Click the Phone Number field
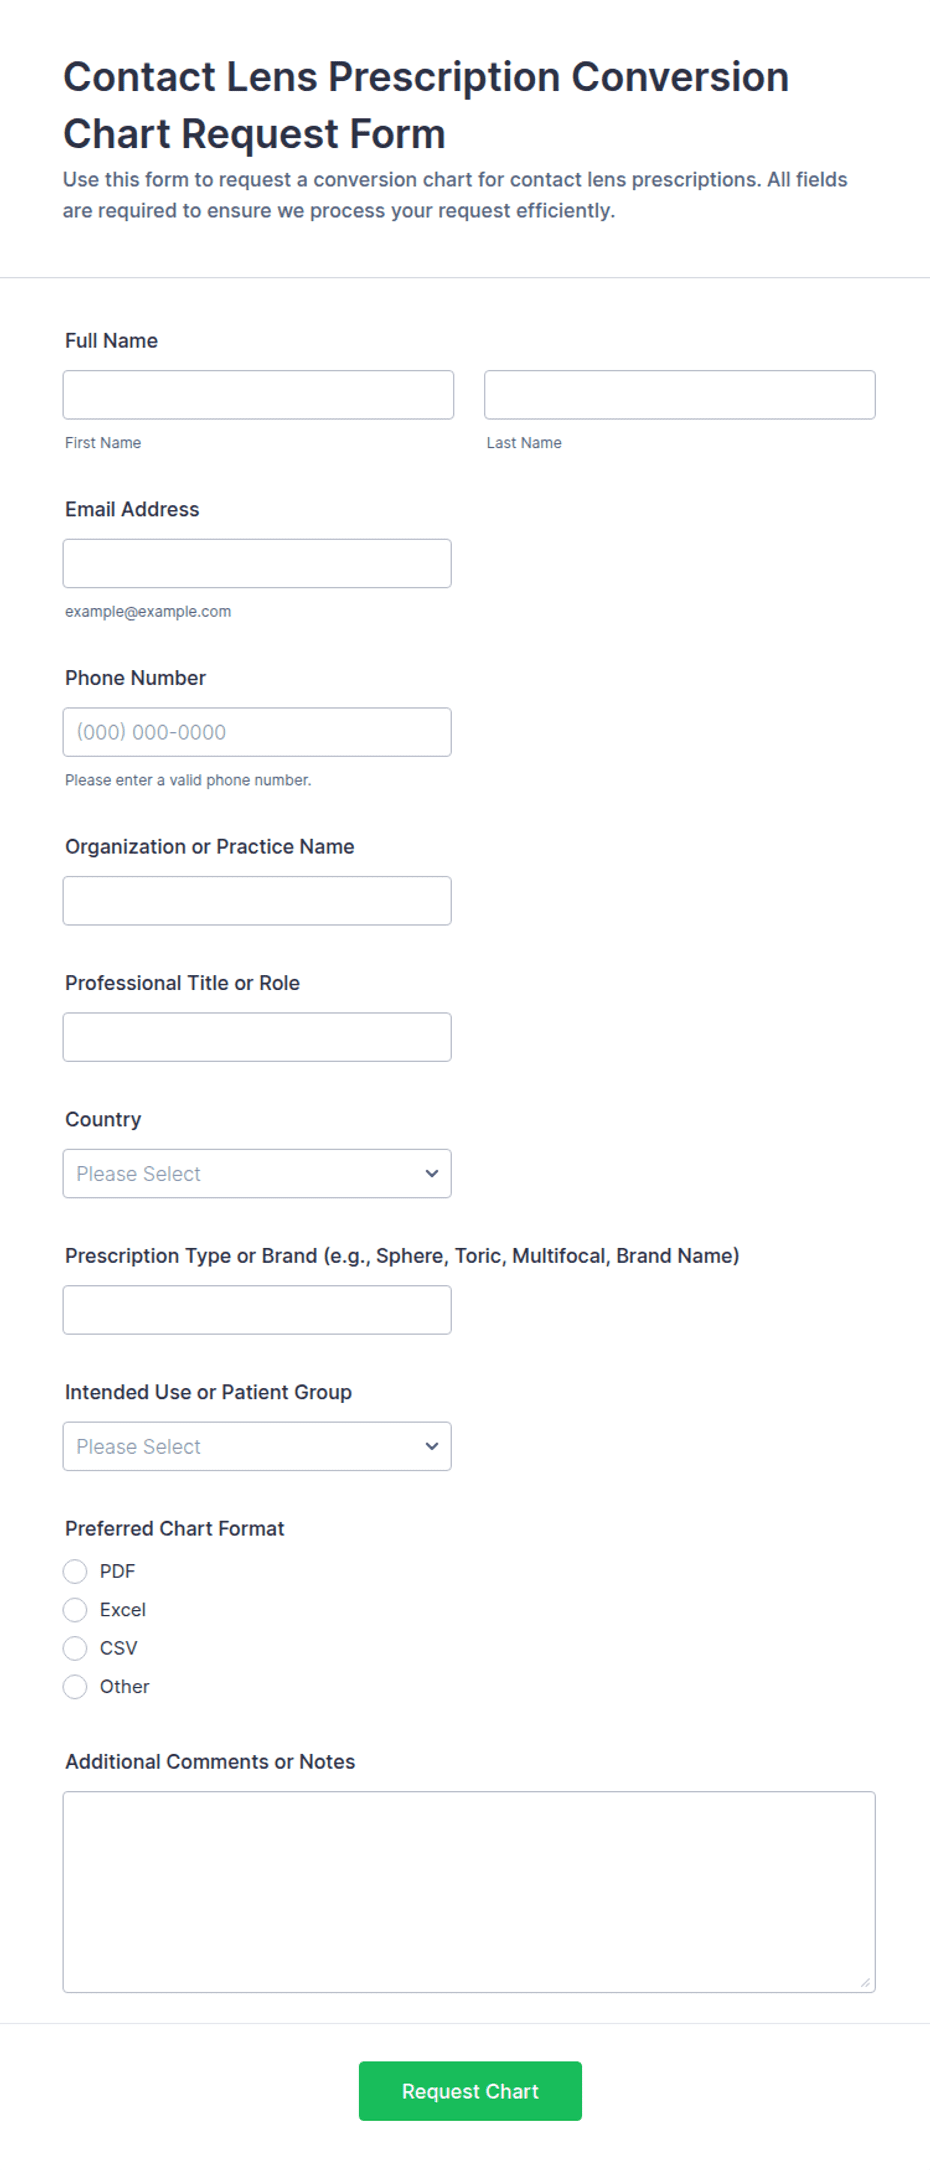Image resolution: width=930 pixels, height=2170 pixels. pyautogui.click(x=257, y=732)
